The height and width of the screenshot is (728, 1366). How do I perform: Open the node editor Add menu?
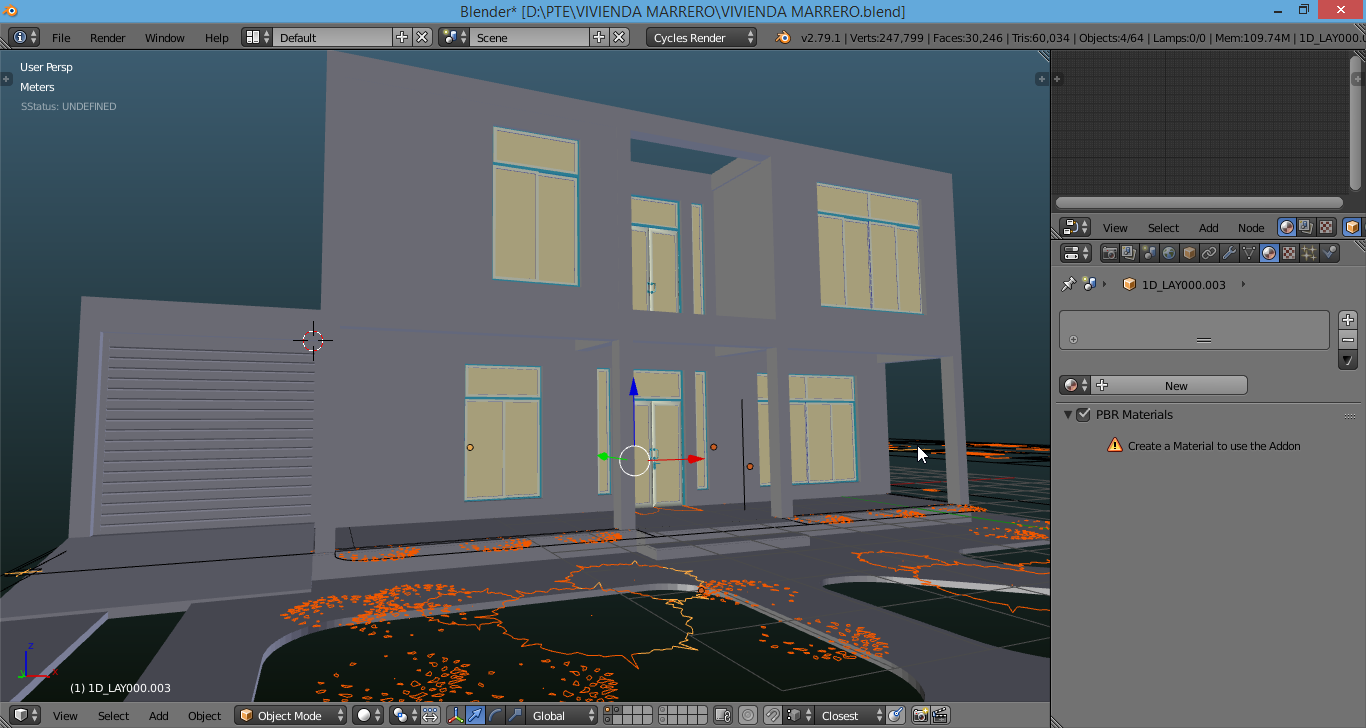(1208, 228)
